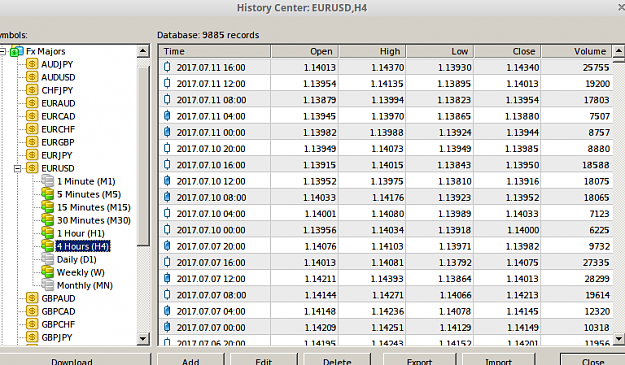
Task: Select the 2017.07.11 12:00 record
Action: point(386,84)
